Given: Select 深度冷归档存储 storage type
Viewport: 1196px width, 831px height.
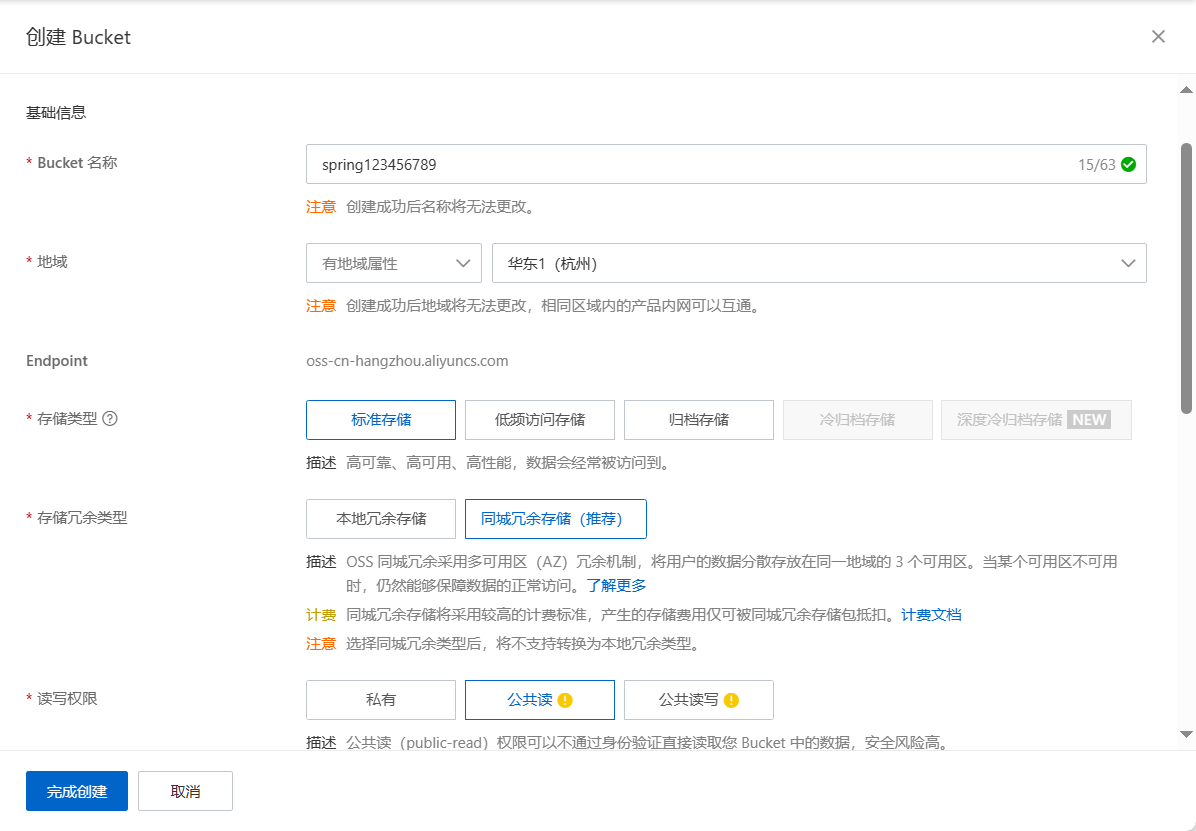Looking at the screenshot, I should pos(1036,420).
